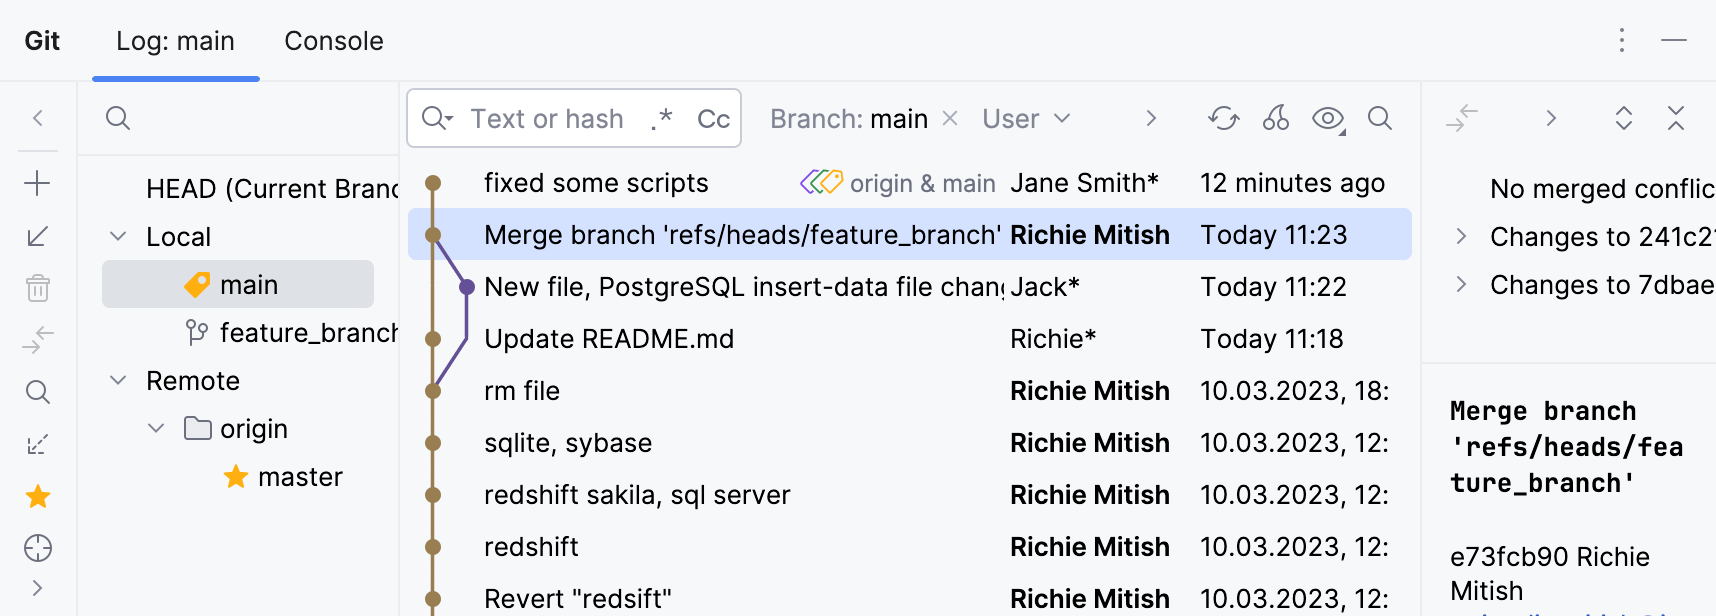1716x616 pixels.
Task: Open the User filter dropdown
Action: coord(1026,119)
